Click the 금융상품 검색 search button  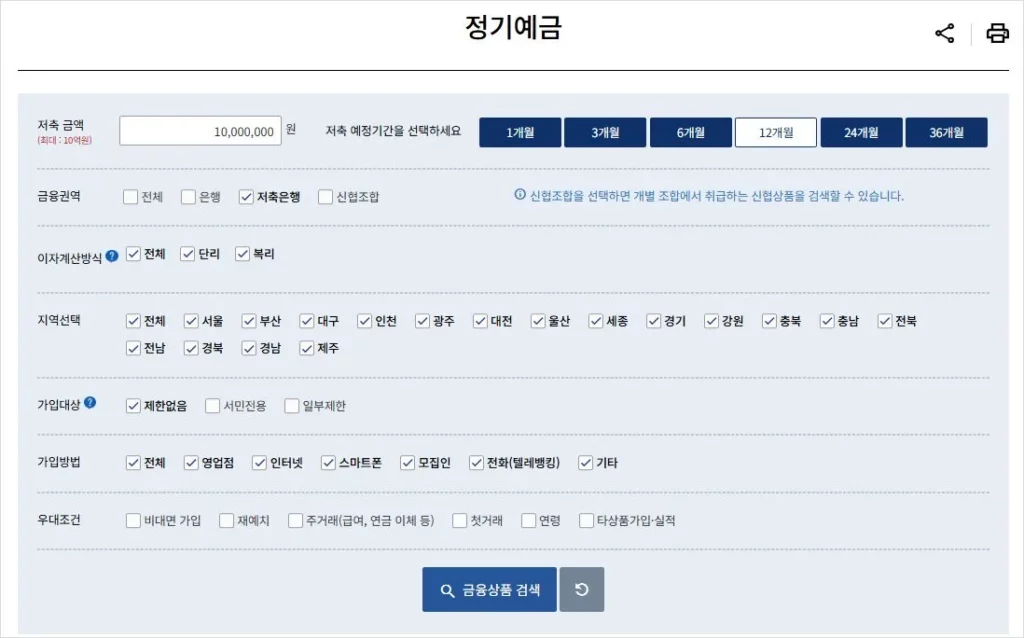tap(488, 589)
